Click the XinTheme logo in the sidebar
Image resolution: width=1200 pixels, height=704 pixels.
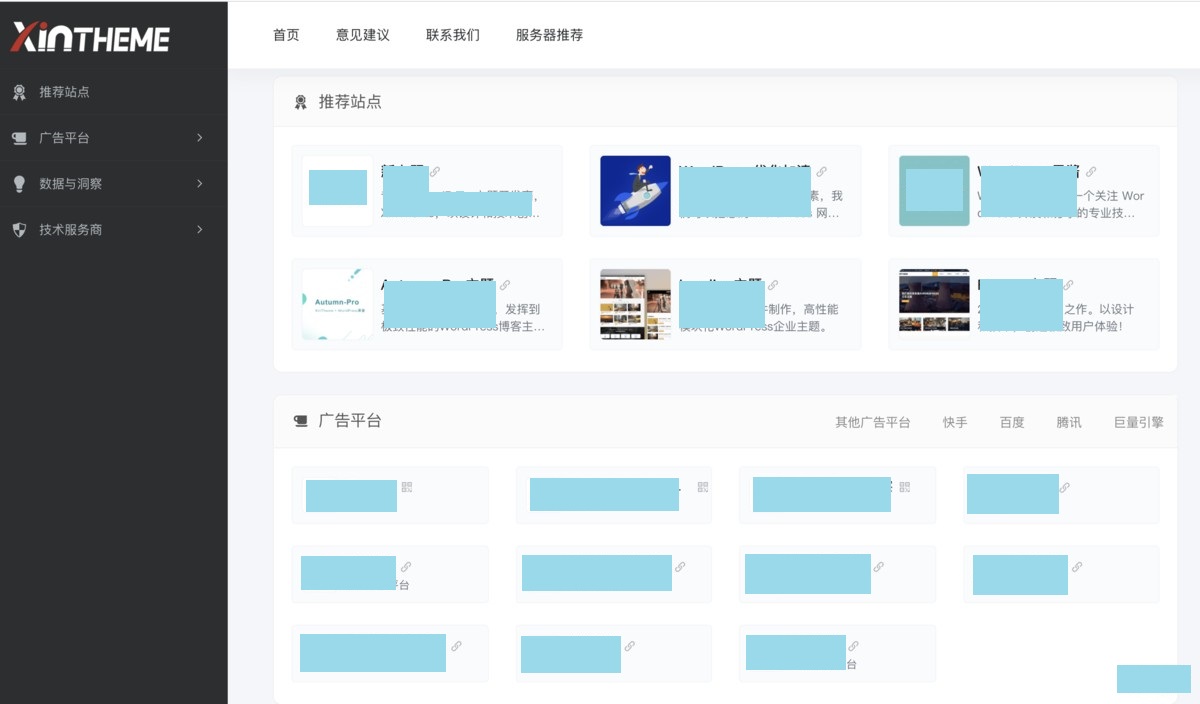click(90, 37)
